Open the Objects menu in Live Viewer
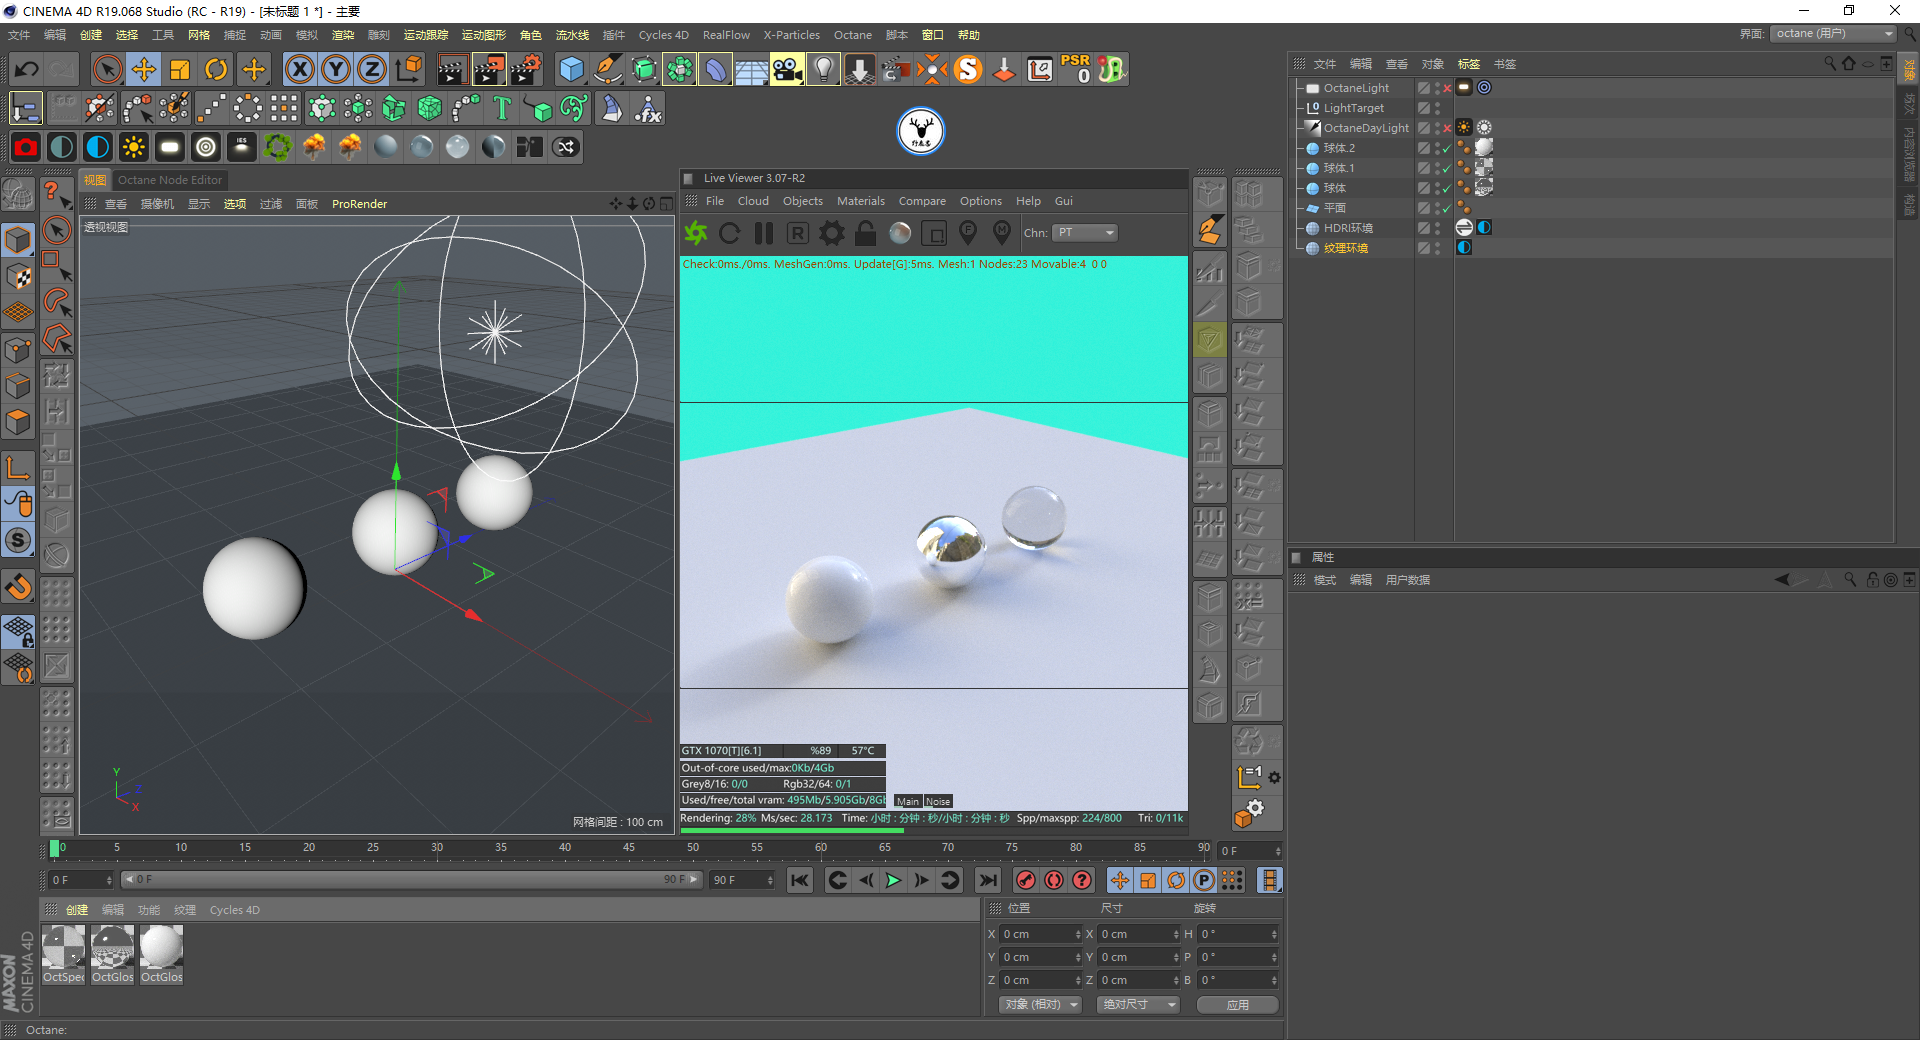The width and height of the screenshot is (1920, 1040). coord(803,201)
